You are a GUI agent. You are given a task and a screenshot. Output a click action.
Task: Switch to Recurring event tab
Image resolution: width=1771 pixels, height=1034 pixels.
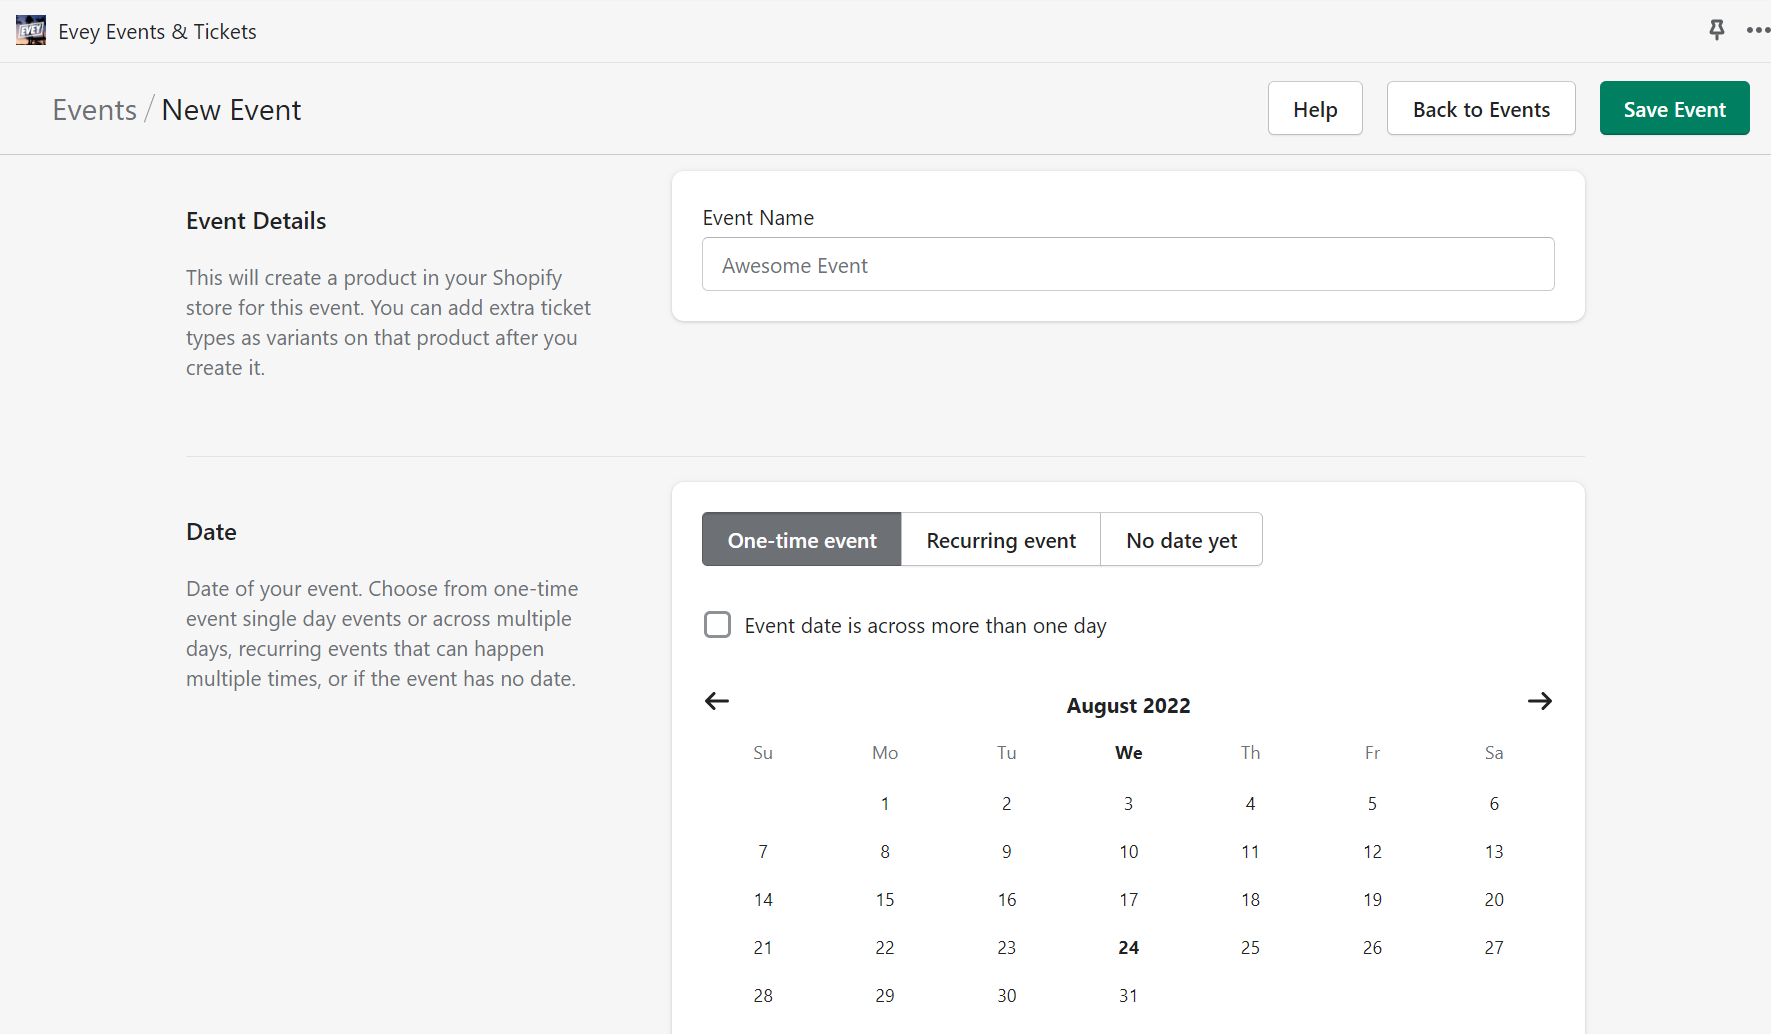(1001, 540)
